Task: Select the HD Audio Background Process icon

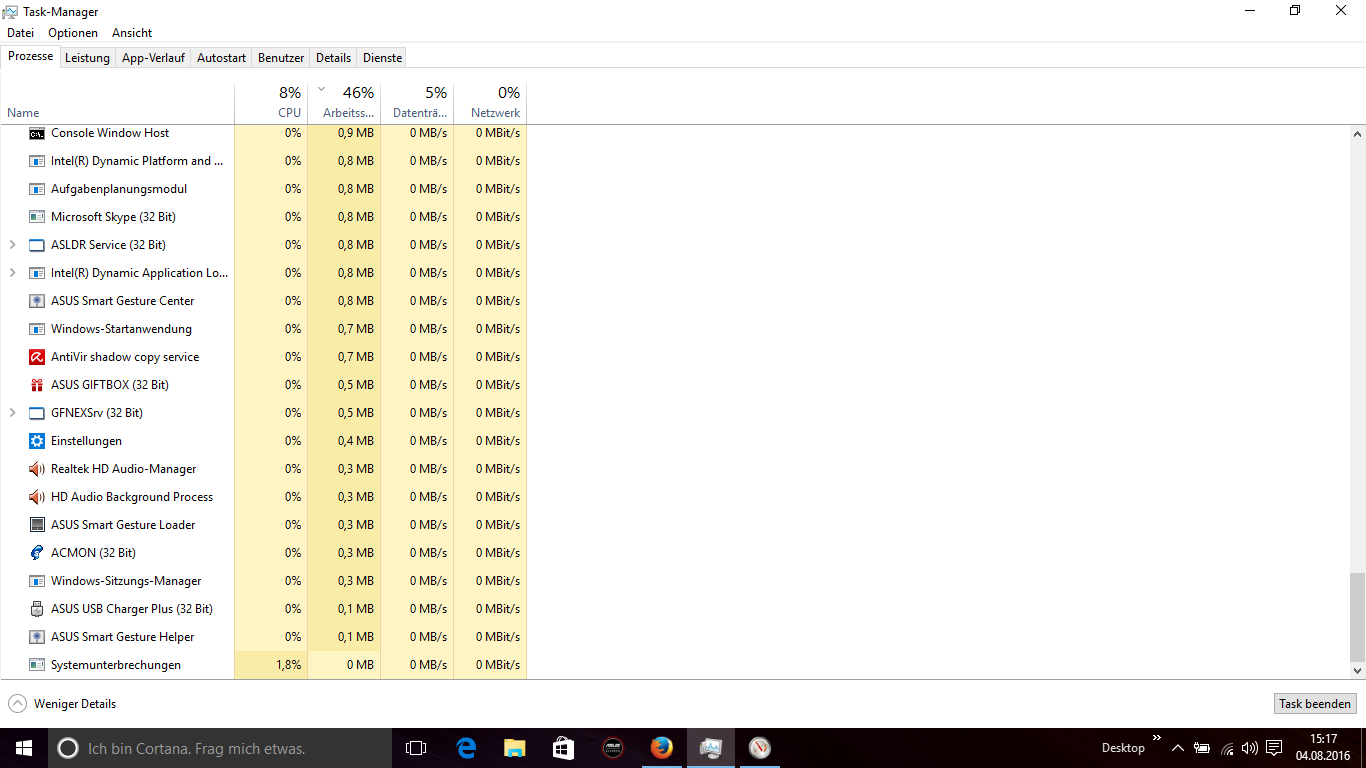Action: tap(37, 497)
